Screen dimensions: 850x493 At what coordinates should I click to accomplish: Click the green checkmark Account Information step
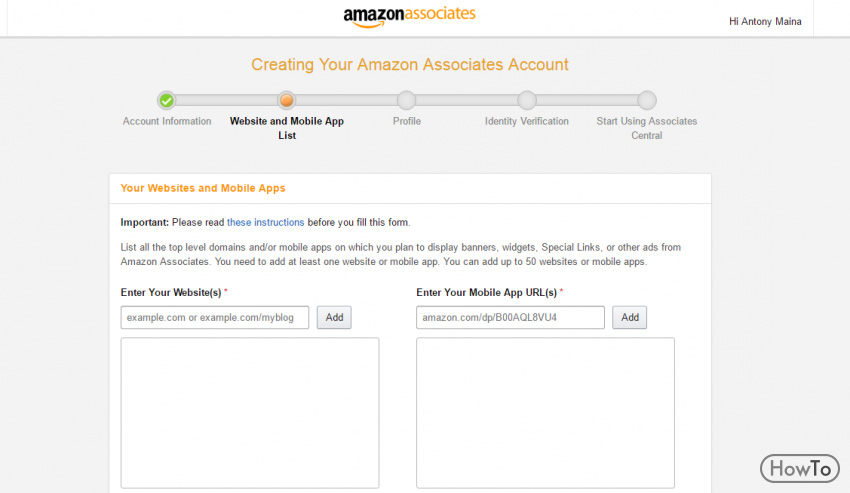[166, 100]
